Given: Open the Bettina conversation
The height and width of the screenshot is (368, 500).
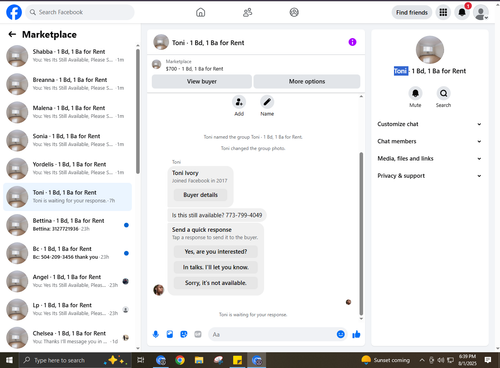Looking at the screenshot, I should [68, 225].
